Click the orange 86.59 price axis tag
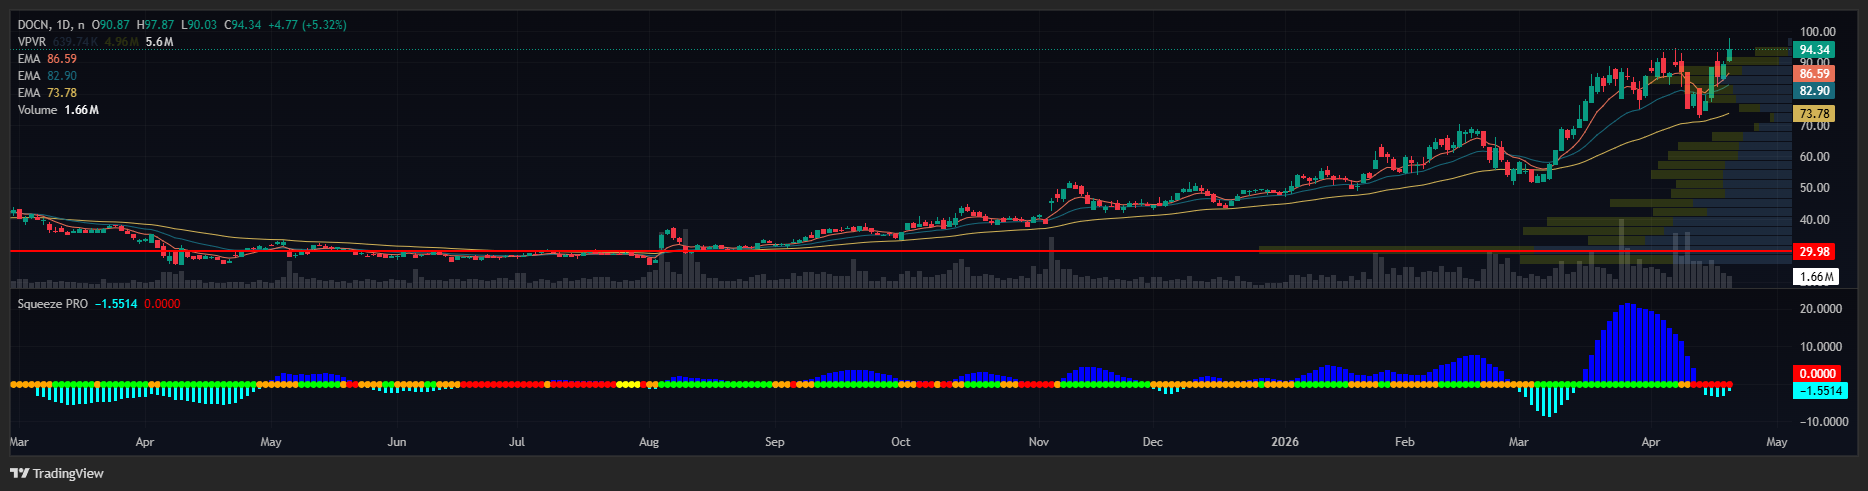The width and height of the screenshot is (1868, 491). 1814,74
